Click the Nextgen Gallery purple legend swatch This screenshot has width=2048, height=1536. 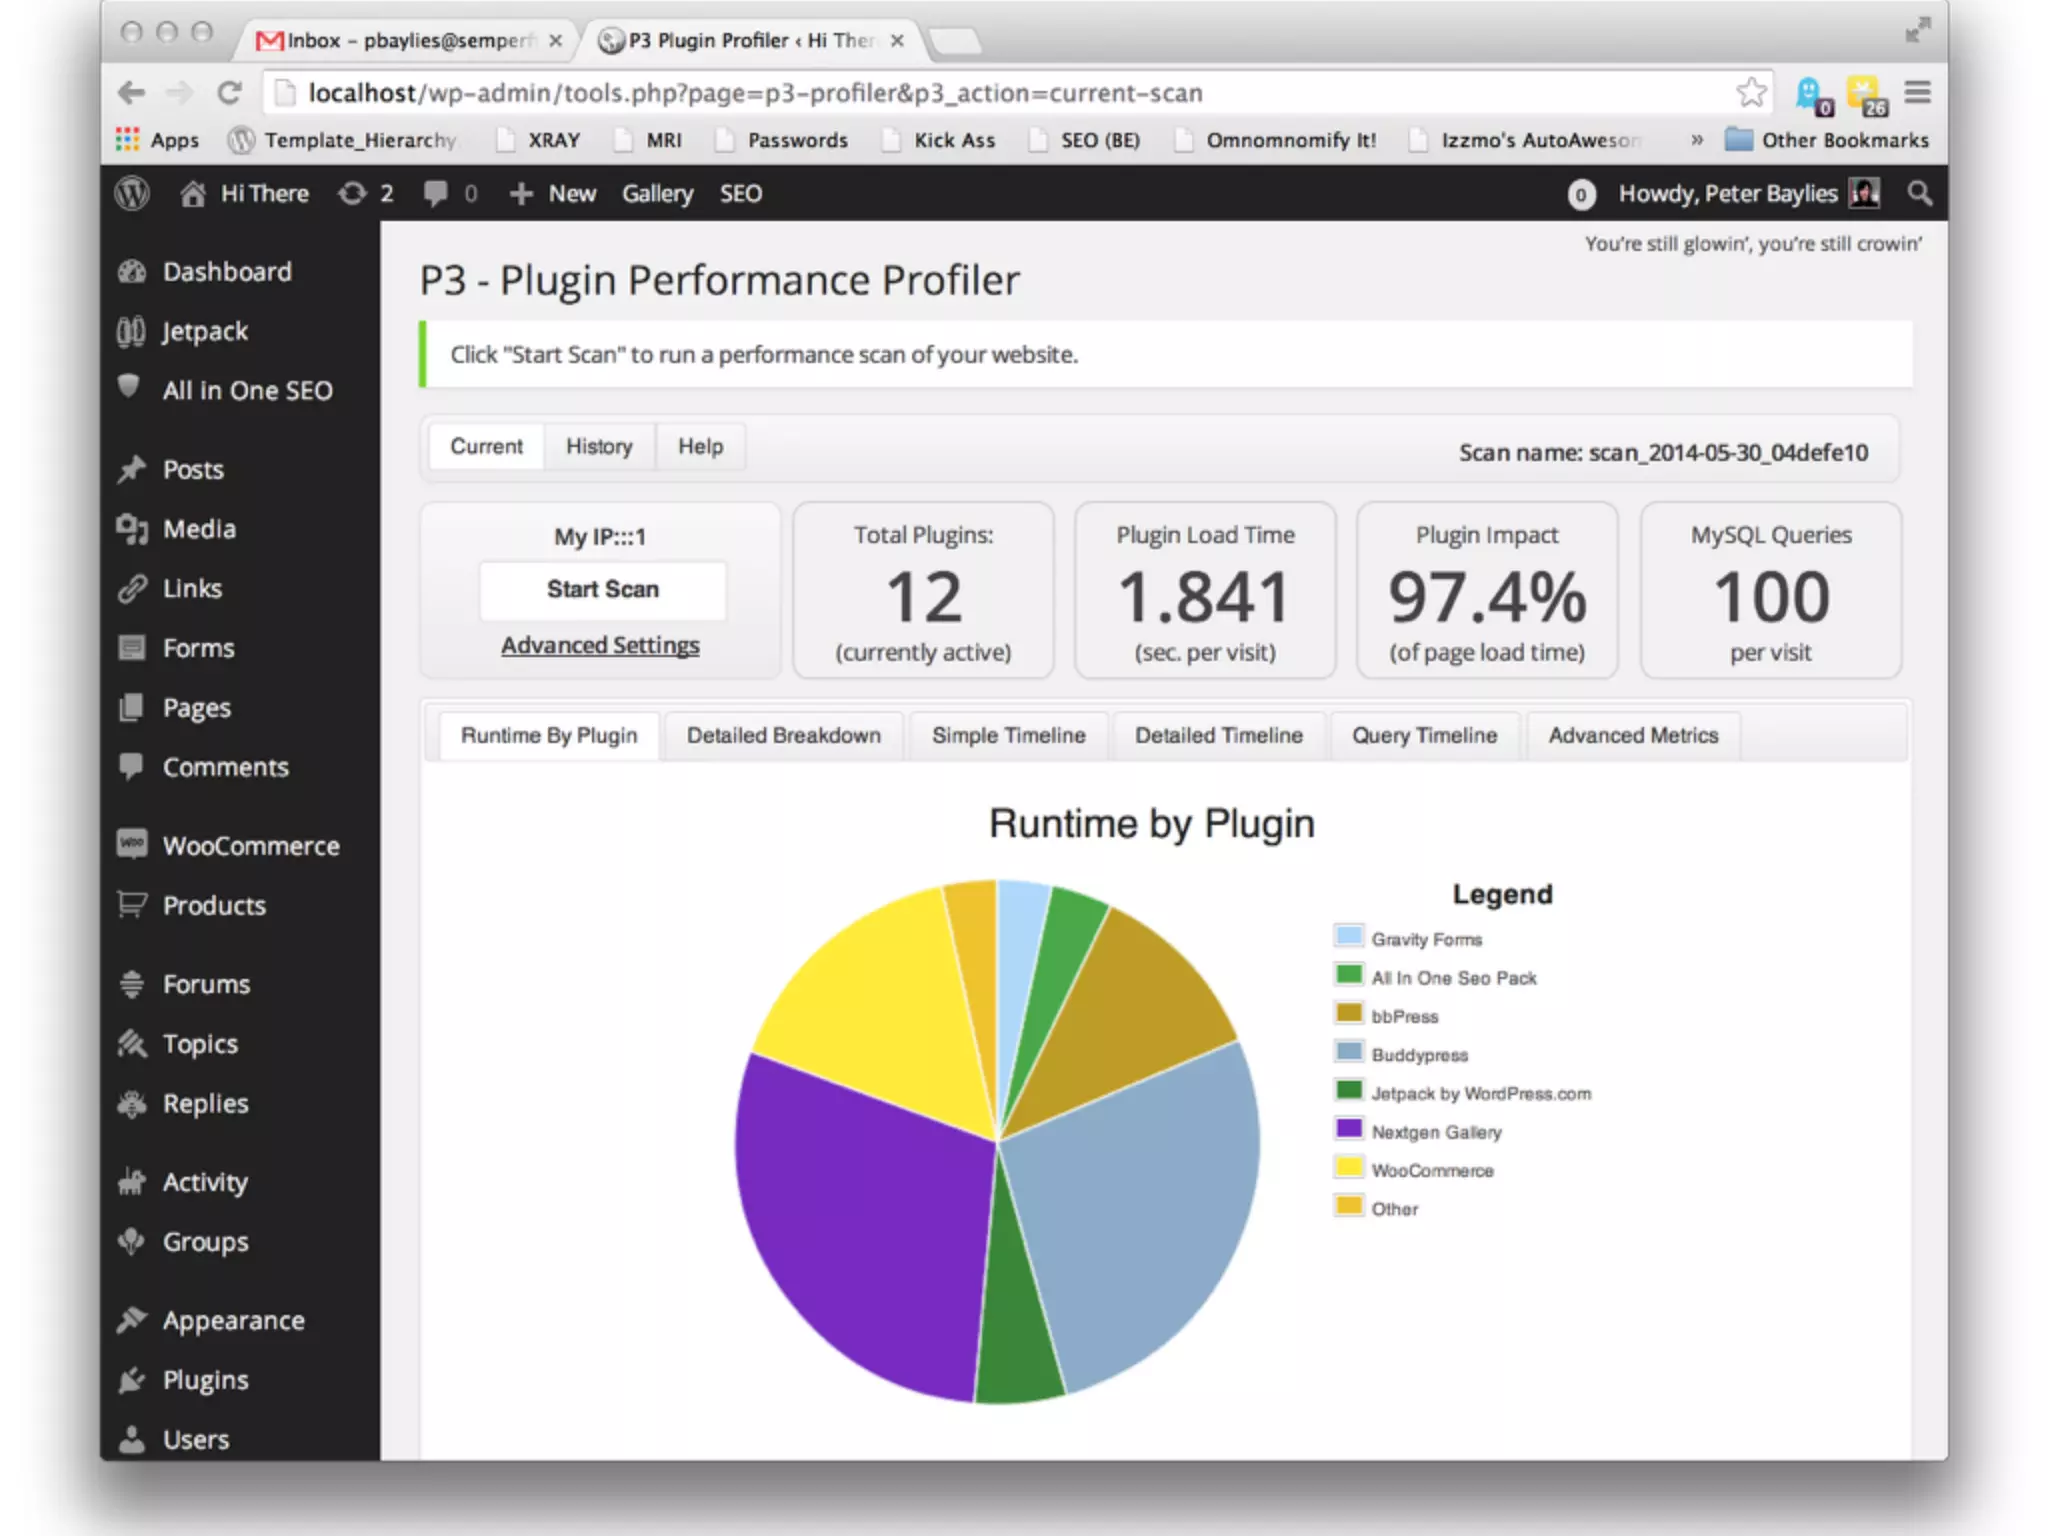click(x=1348, y=1129)
